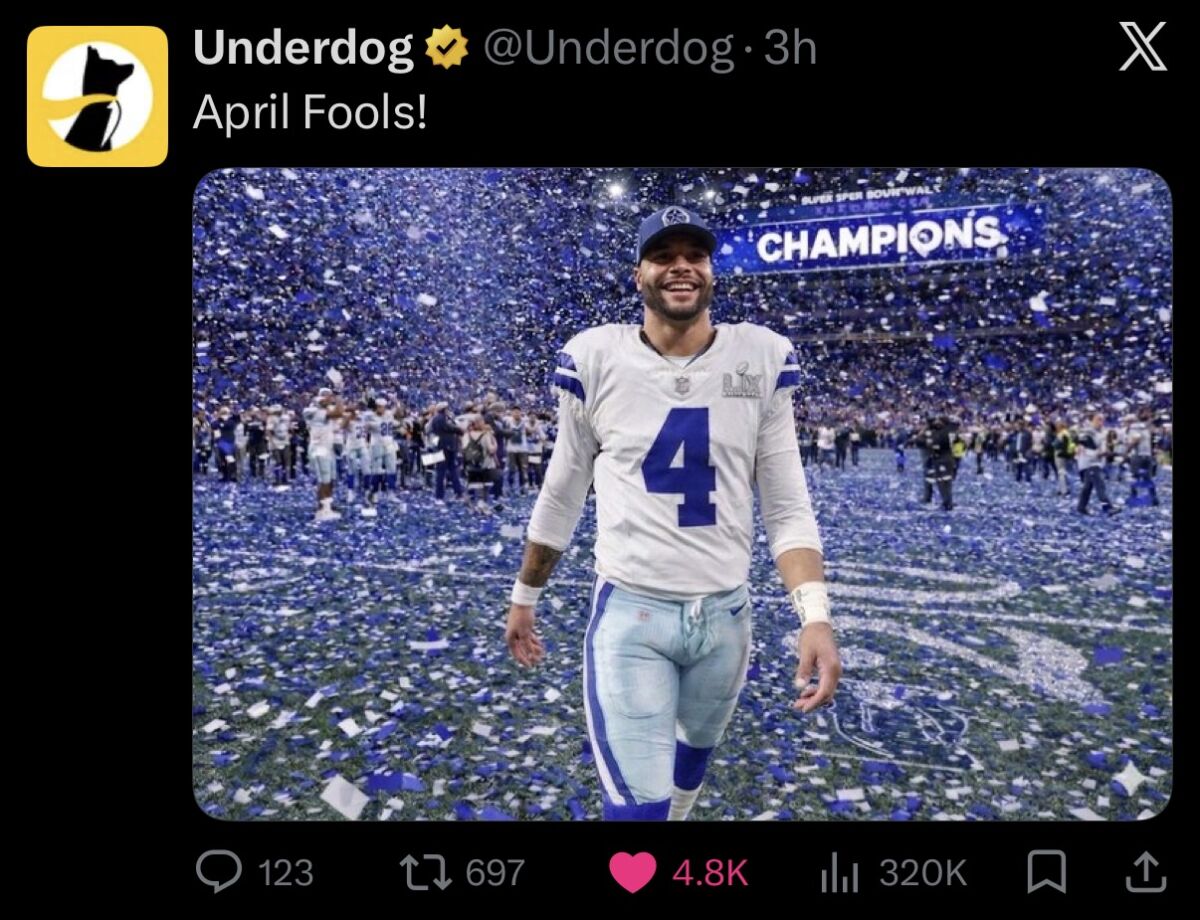Unlike the post with the pink heart

coord(632,873)
